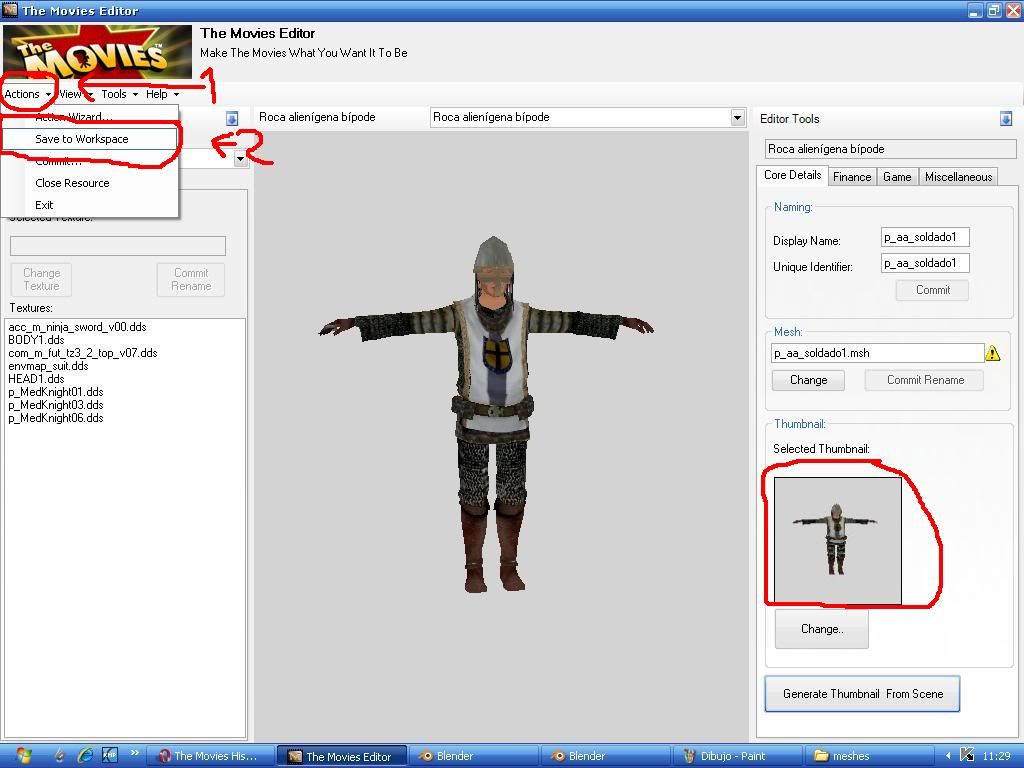Screen dimensions: 1024x768
Task: Select p_MedKnight03.dds texture
Action: coord(56,405)
